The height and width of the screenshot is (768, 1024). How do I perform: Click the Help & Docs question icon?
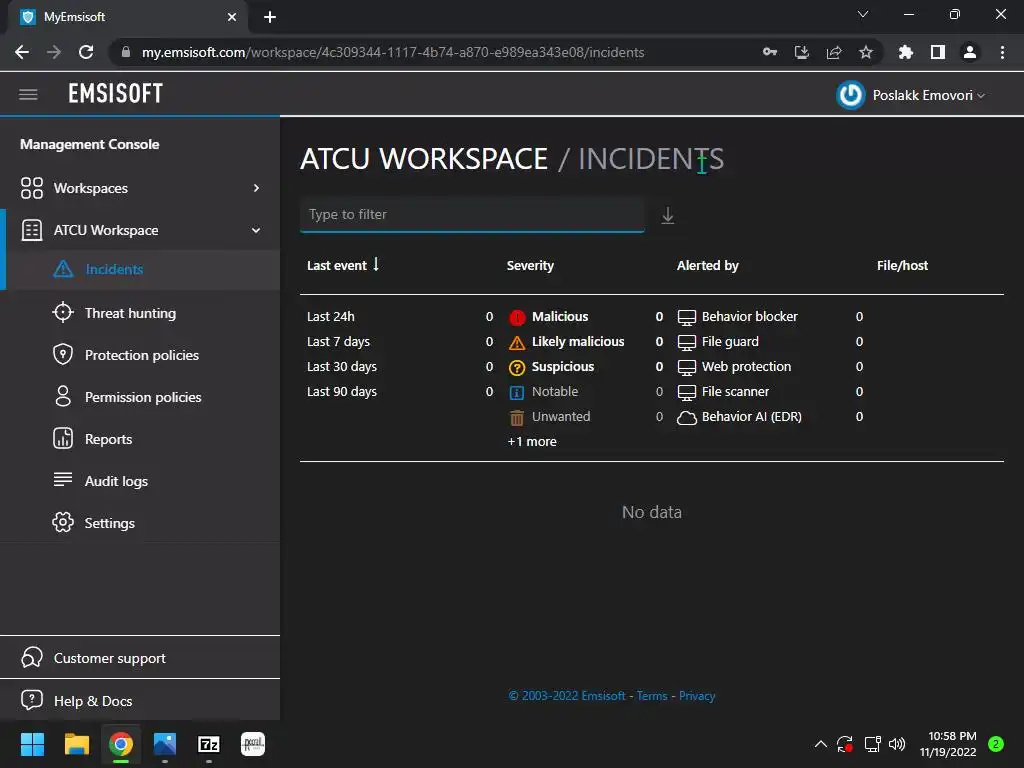click(31, 700)
